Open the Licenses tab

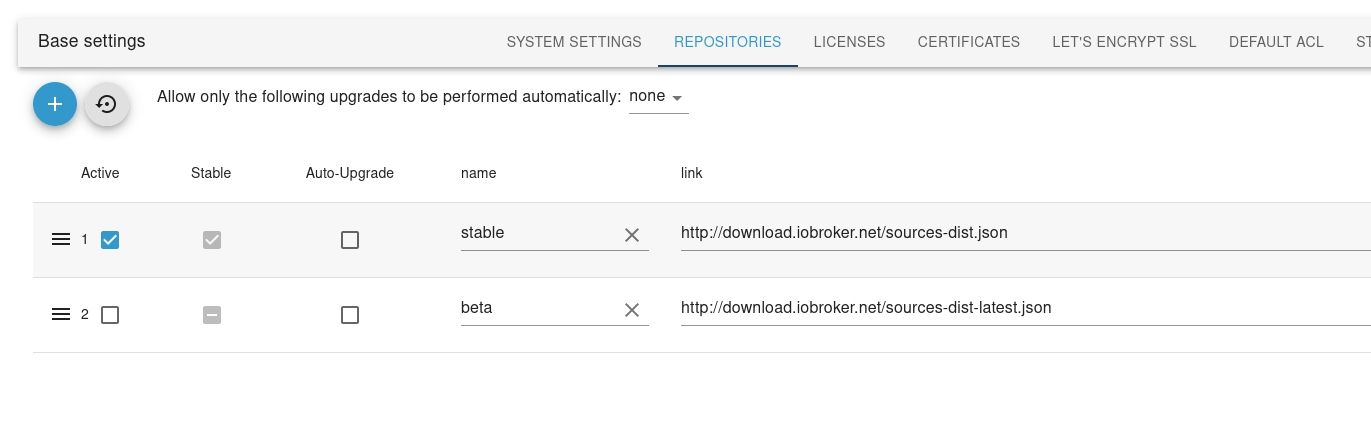(849, 42)
